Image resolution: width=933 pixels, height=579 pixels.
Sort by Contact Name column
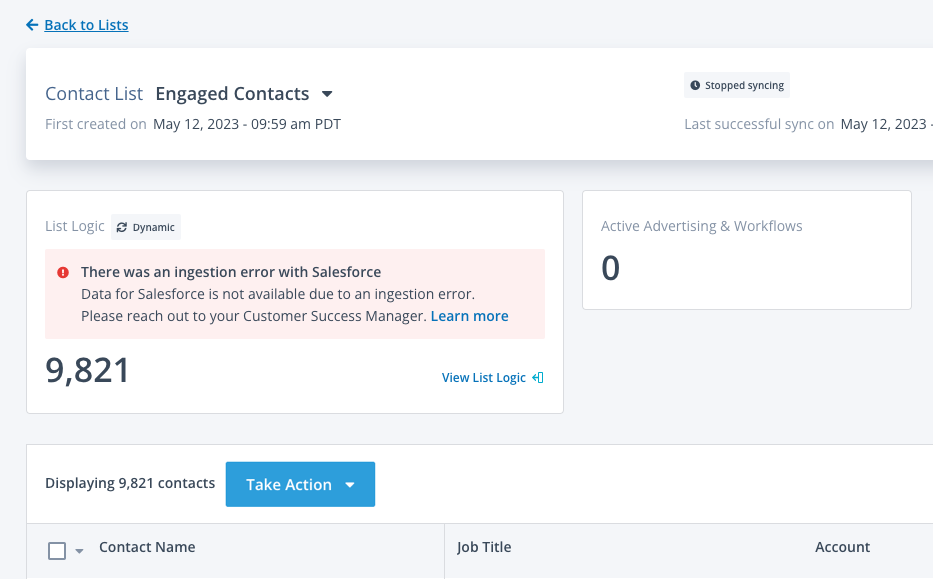(x=147, y=547)
